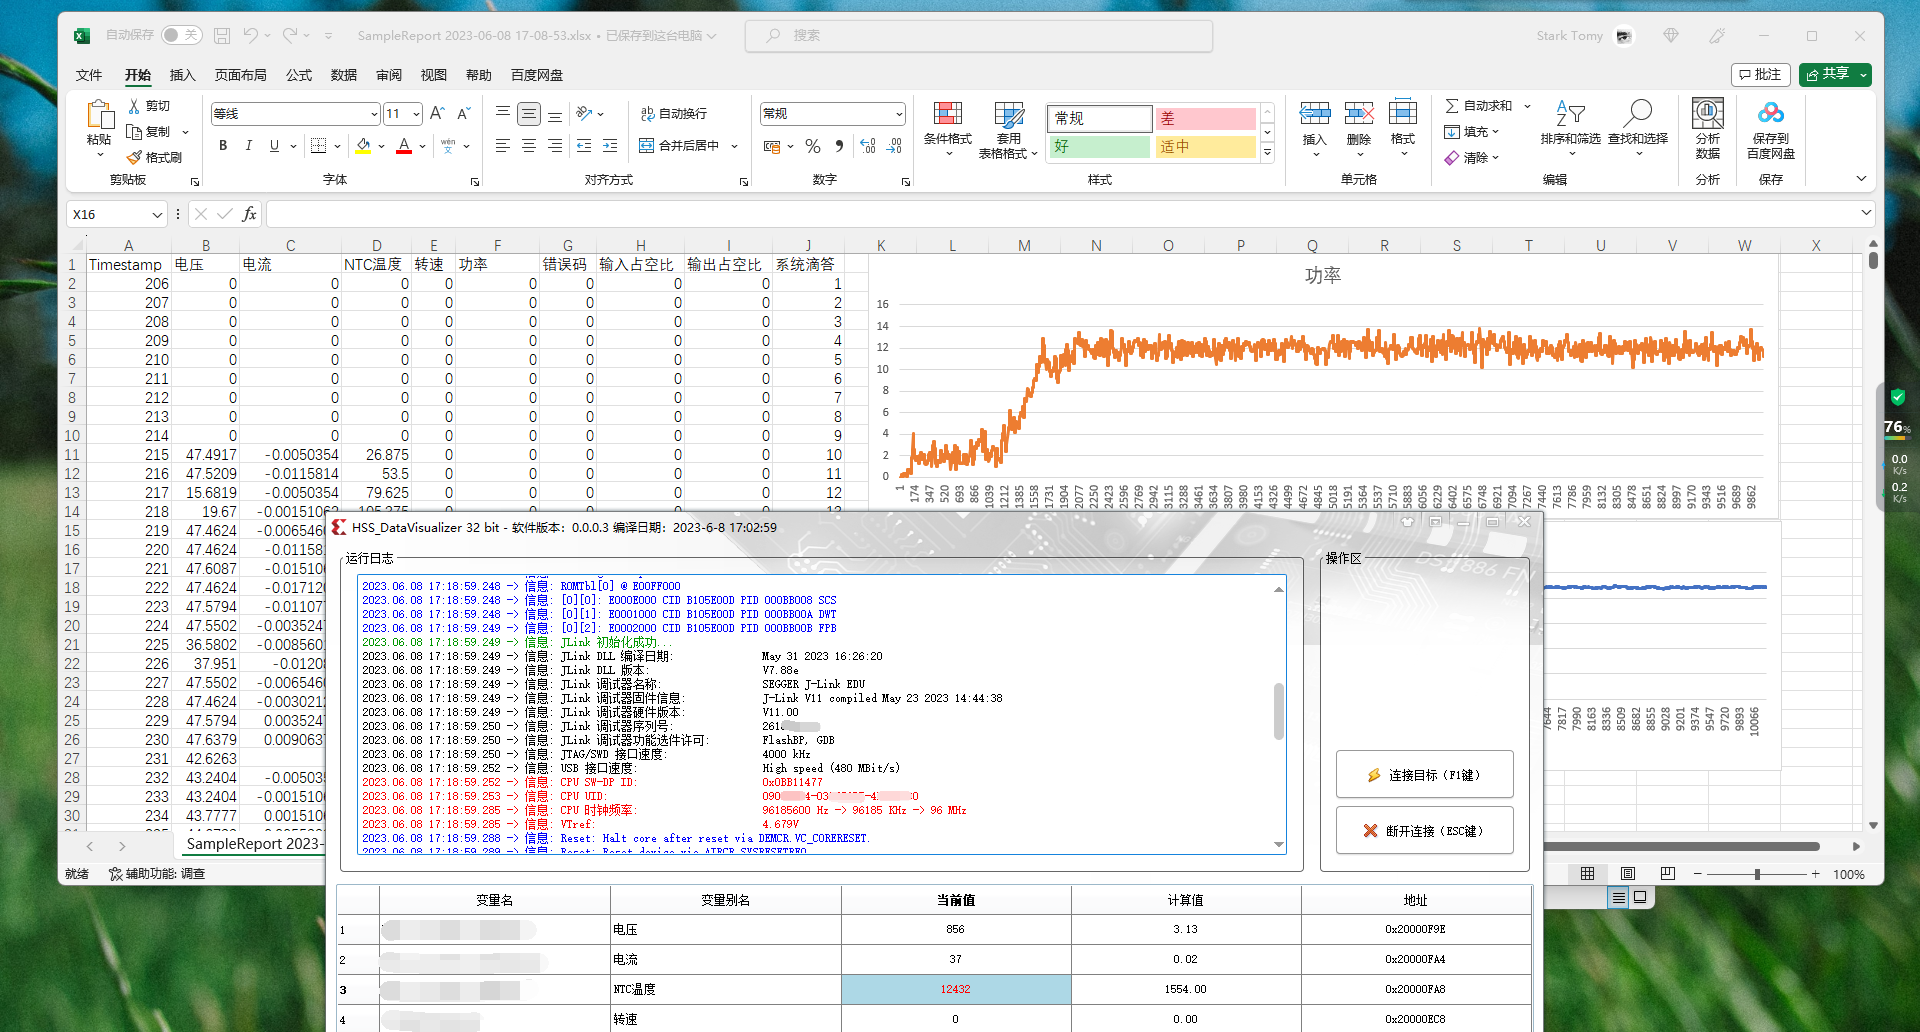Expand the cell styles gallery
The width and height of the screenshot is (1920, 1032).
pos(1267,152)
